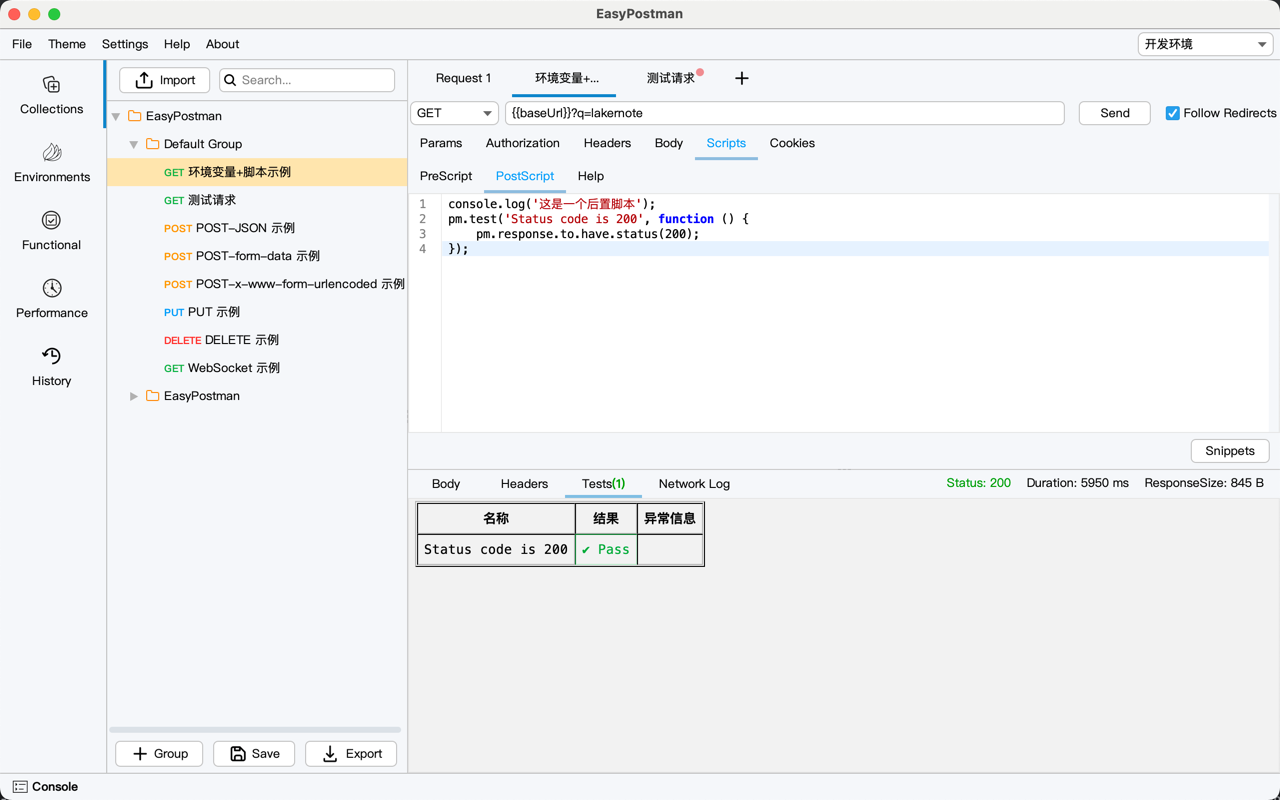Open the Environments sidebar icon

(x=52, y=153)
